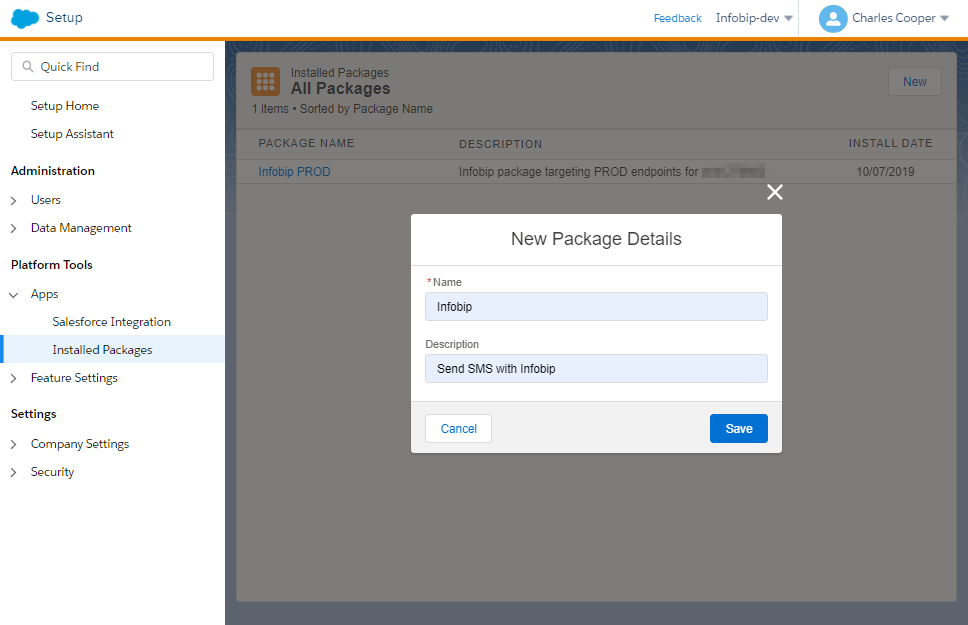Close the dialog with the X icon
The height and width of the screenshot is (625, 968).
click(x=774, y=192)
